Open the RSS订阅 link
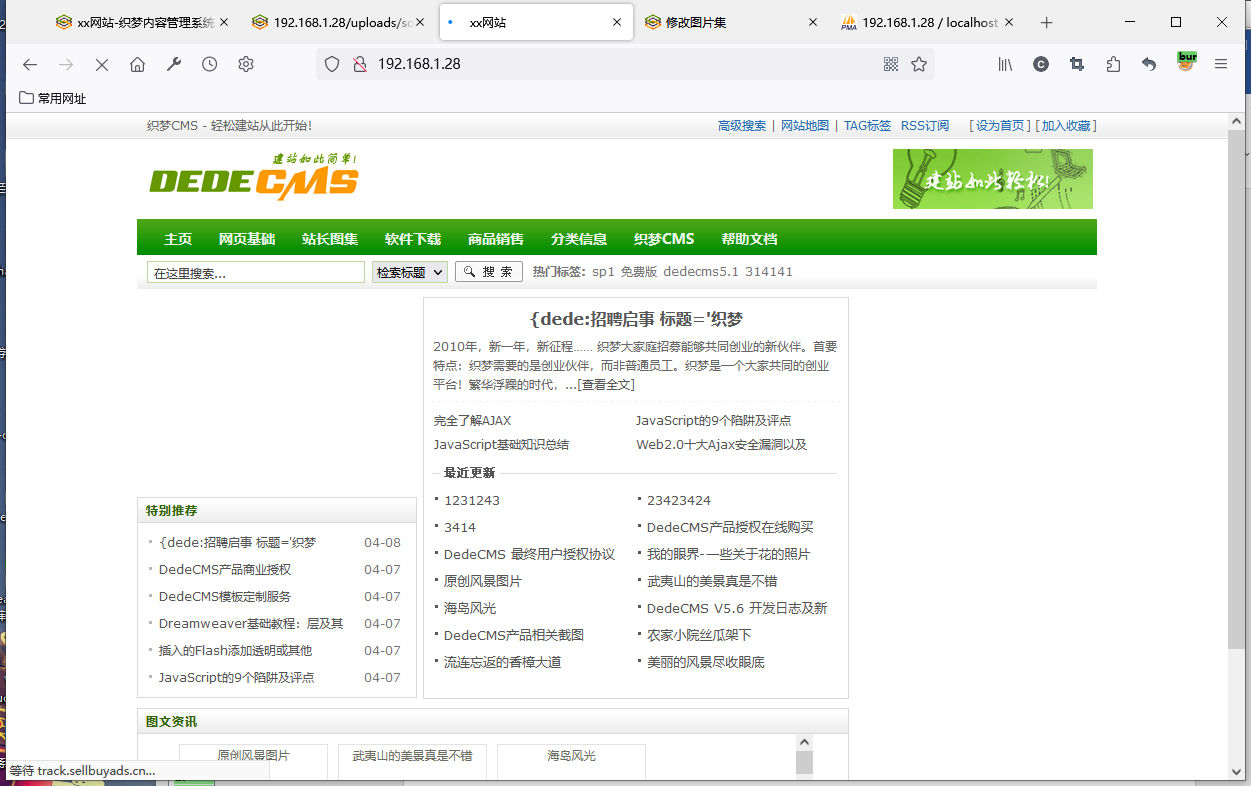Screen dimensions: 1251x786 click(x=925, y=126)
